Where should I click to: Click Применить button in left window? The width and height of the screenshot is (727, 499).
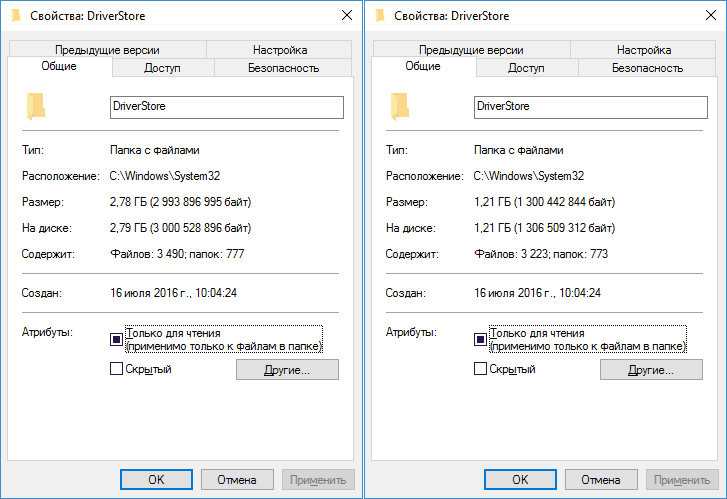(x=318, y=480)
